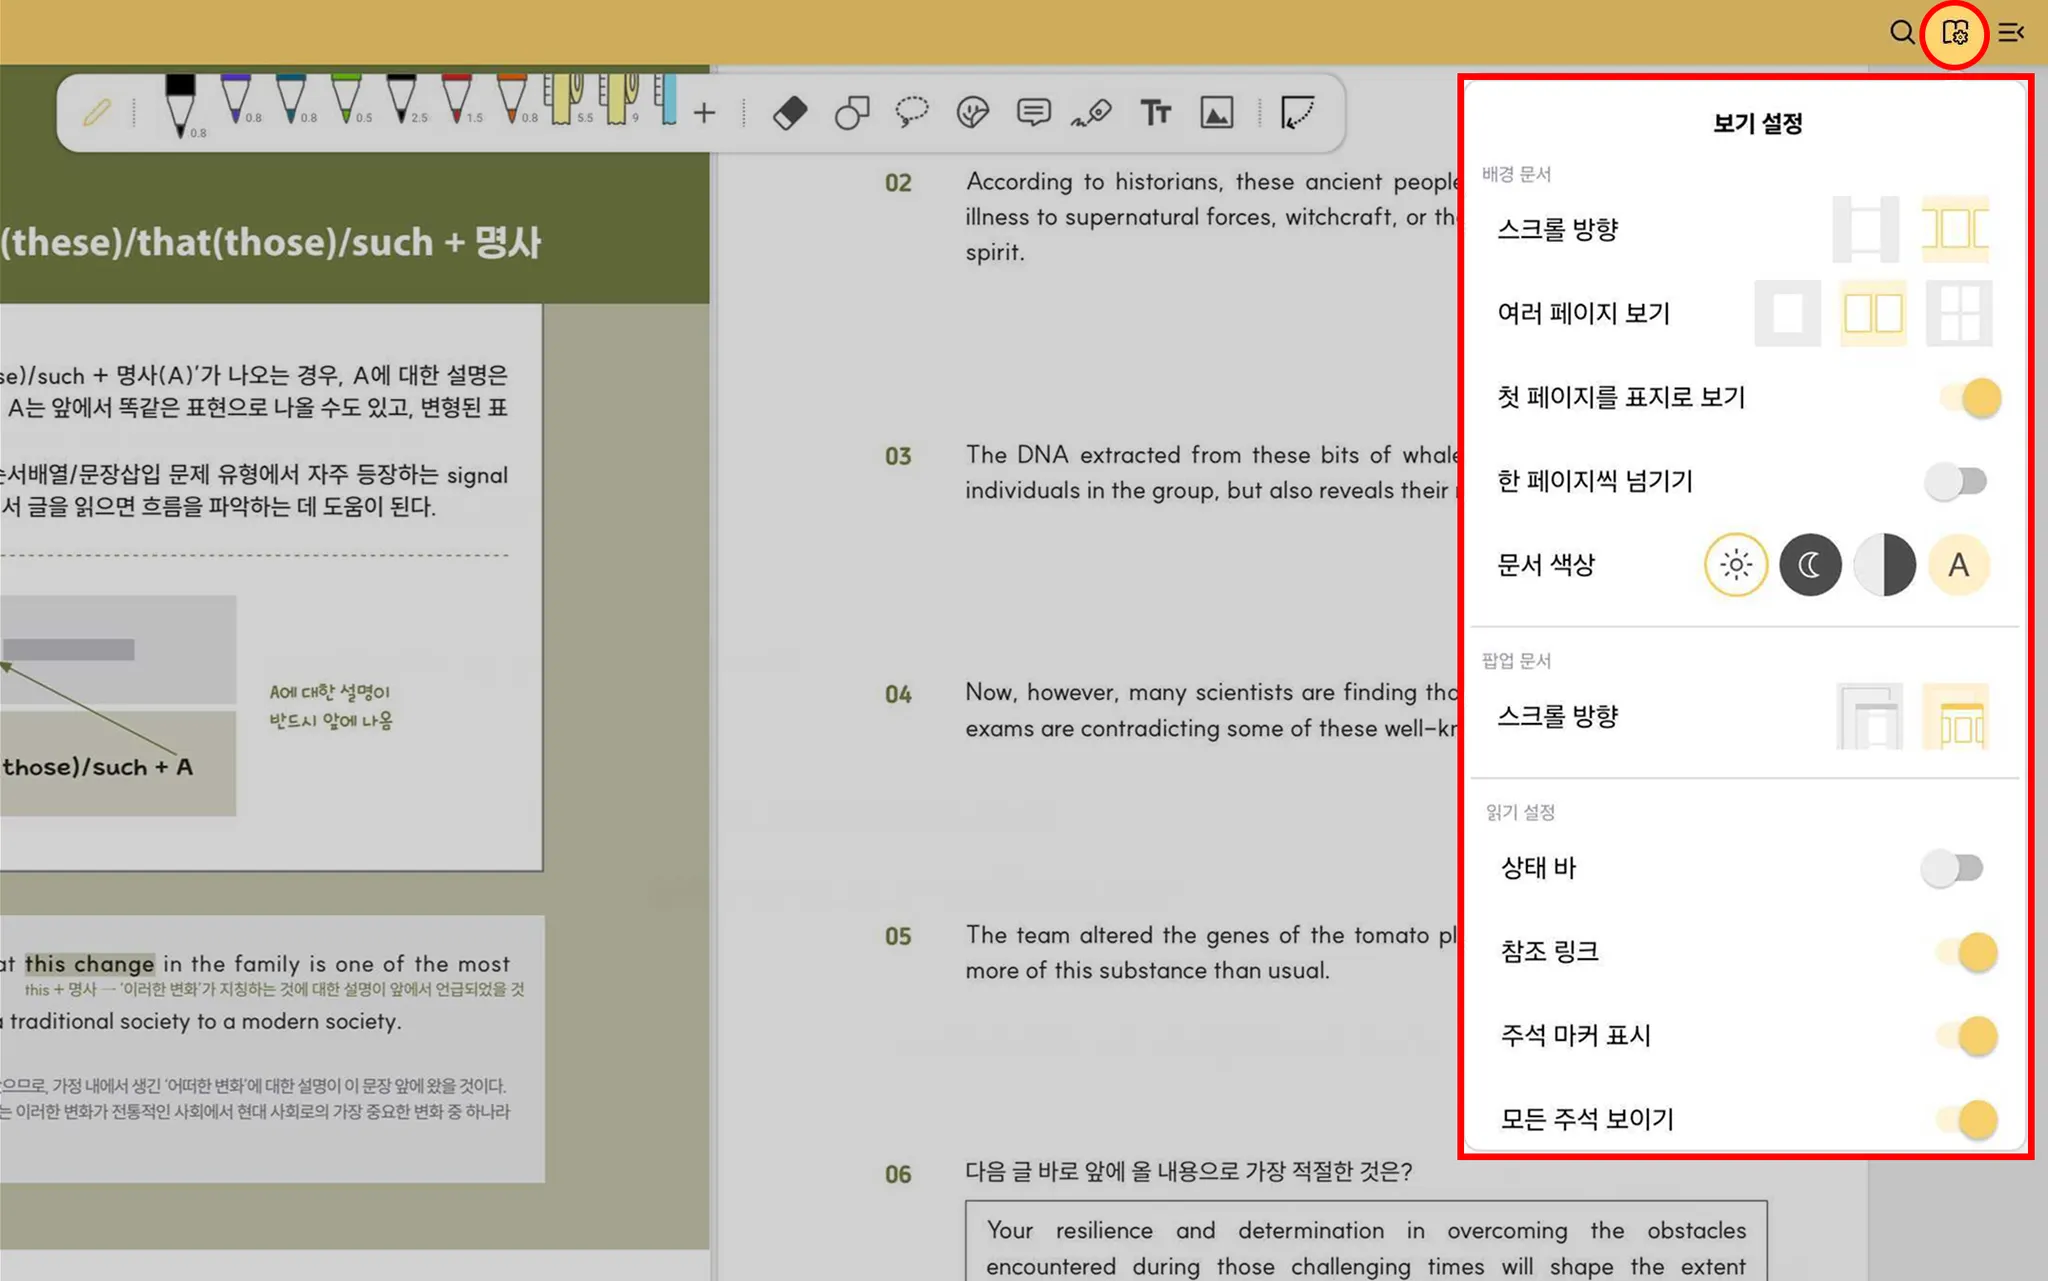Viewport: 2048px width, 1281px height.
Task: Disable 참조 링크 switch
Action: tap(1968, 952)
